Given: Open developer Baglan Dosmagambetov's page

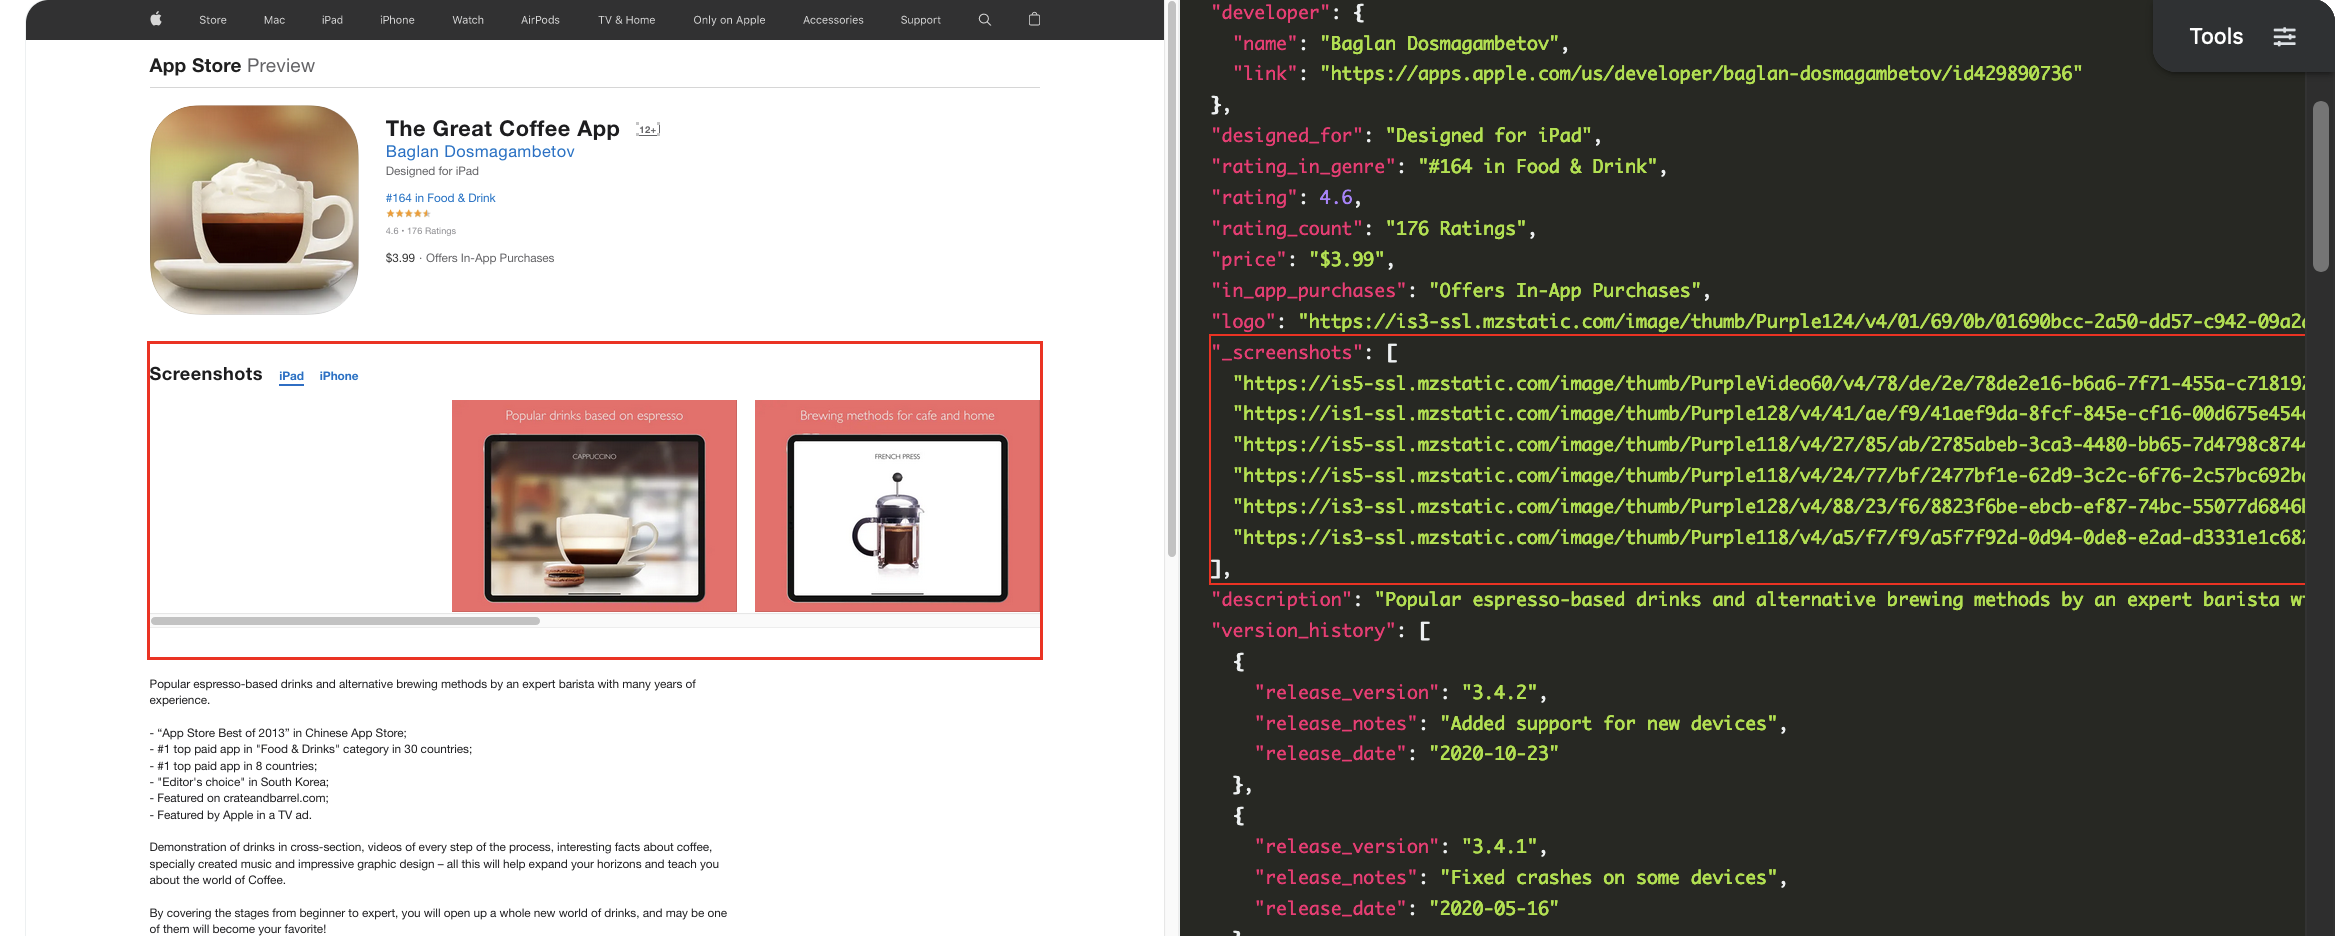Looking at the screenshot, I should [x=479, y=151].
